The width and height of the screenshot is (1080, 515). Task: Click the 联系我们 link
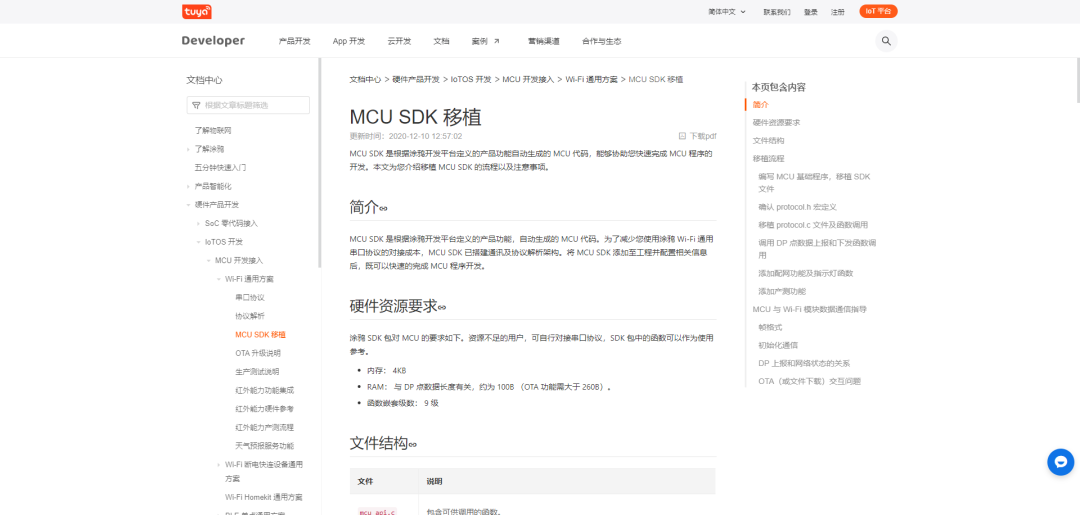[777, 12]
